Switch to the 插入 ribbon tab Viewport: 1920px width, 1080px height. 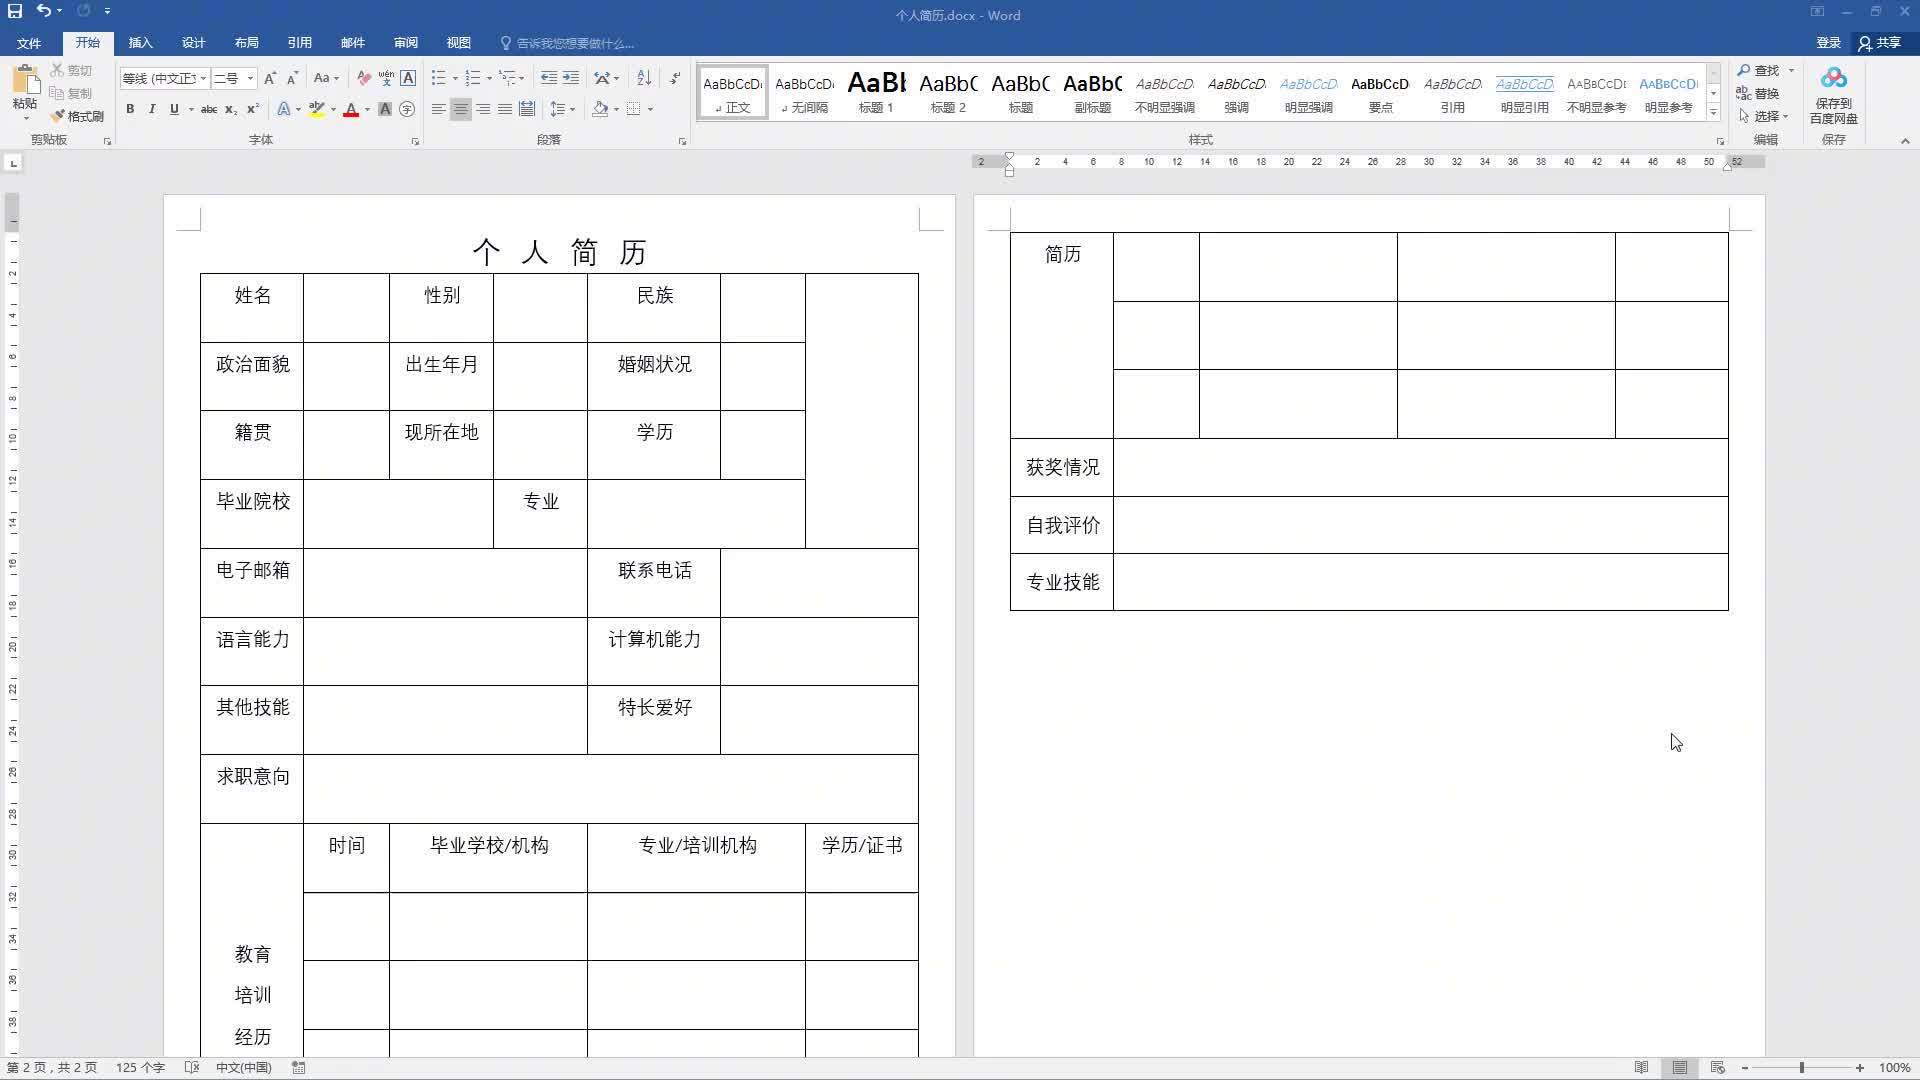tap(140, 43)
